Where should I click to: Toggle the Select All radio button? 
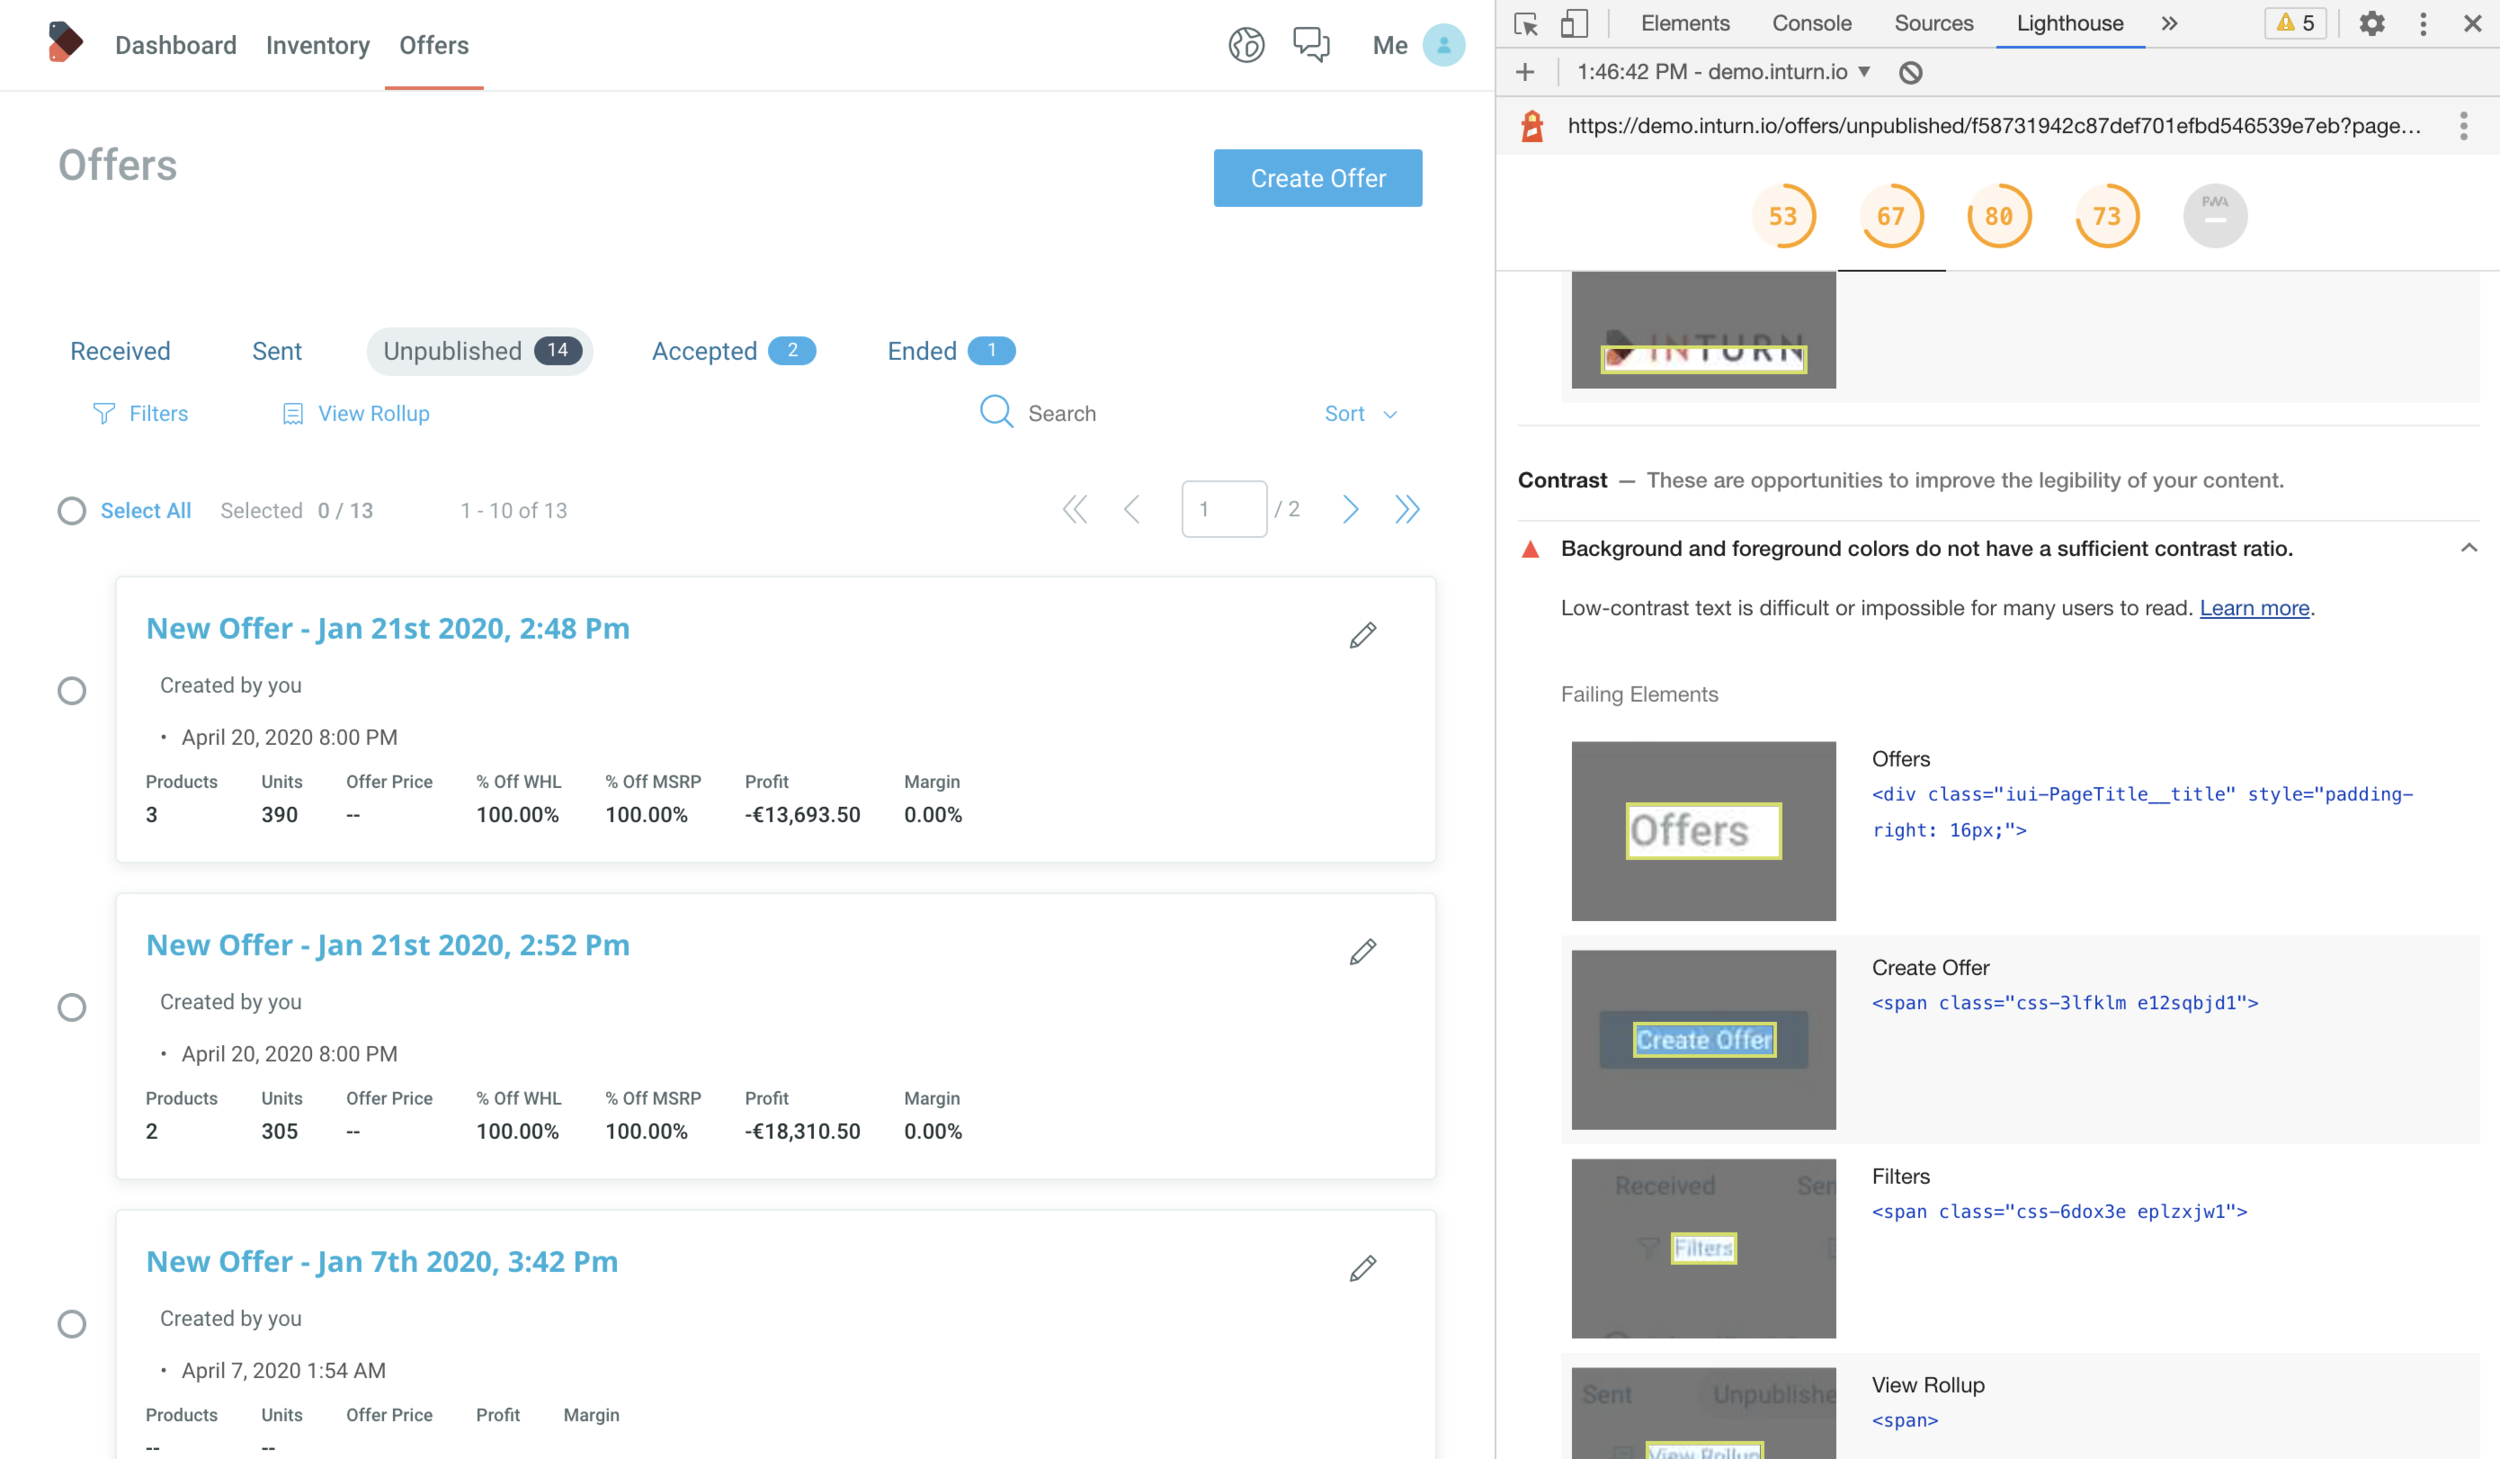tap(72, 511)
